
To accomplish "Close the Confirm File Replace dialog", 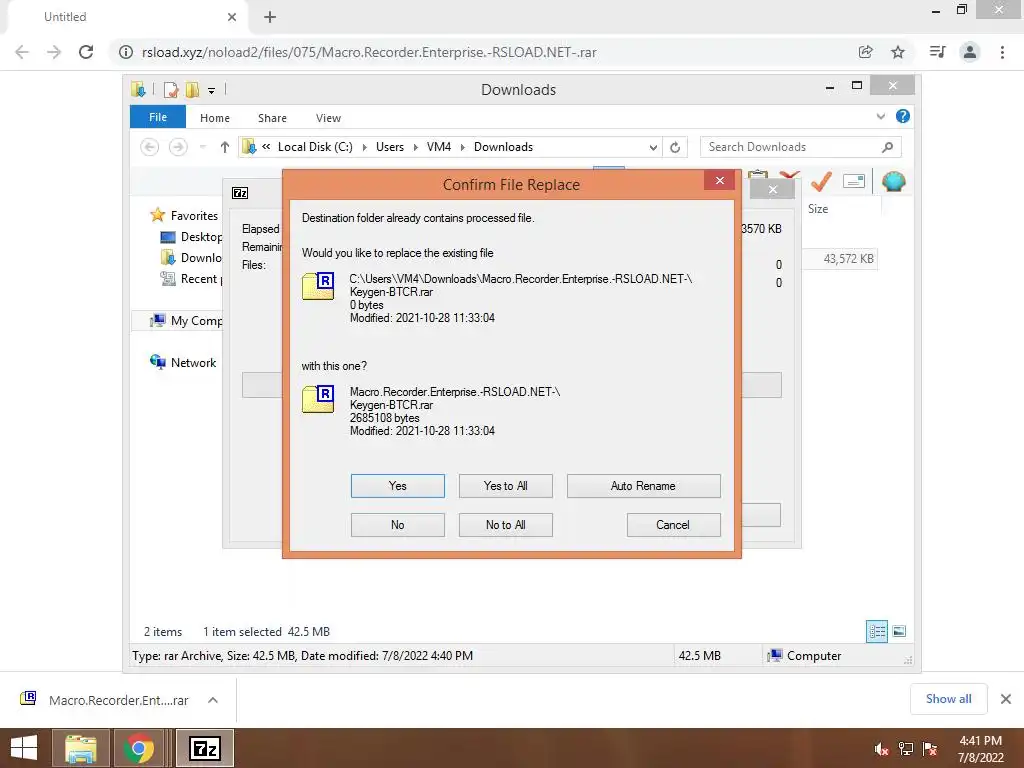I will 720,180.
